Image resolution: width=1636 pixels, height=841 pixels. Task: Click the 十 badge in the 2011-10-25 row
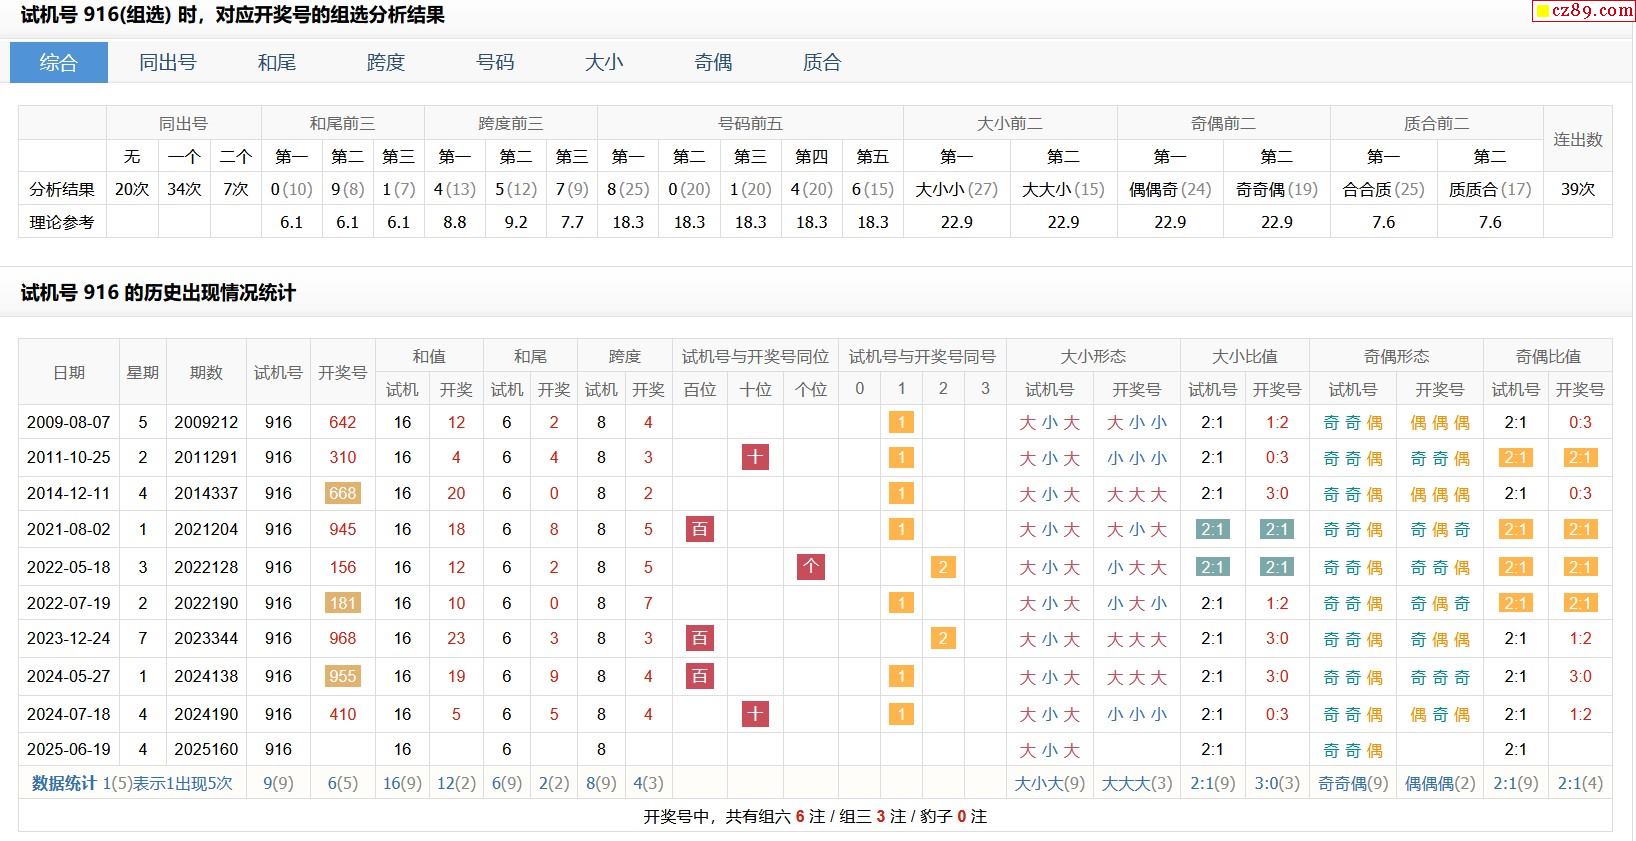click(x=755, y=457)
